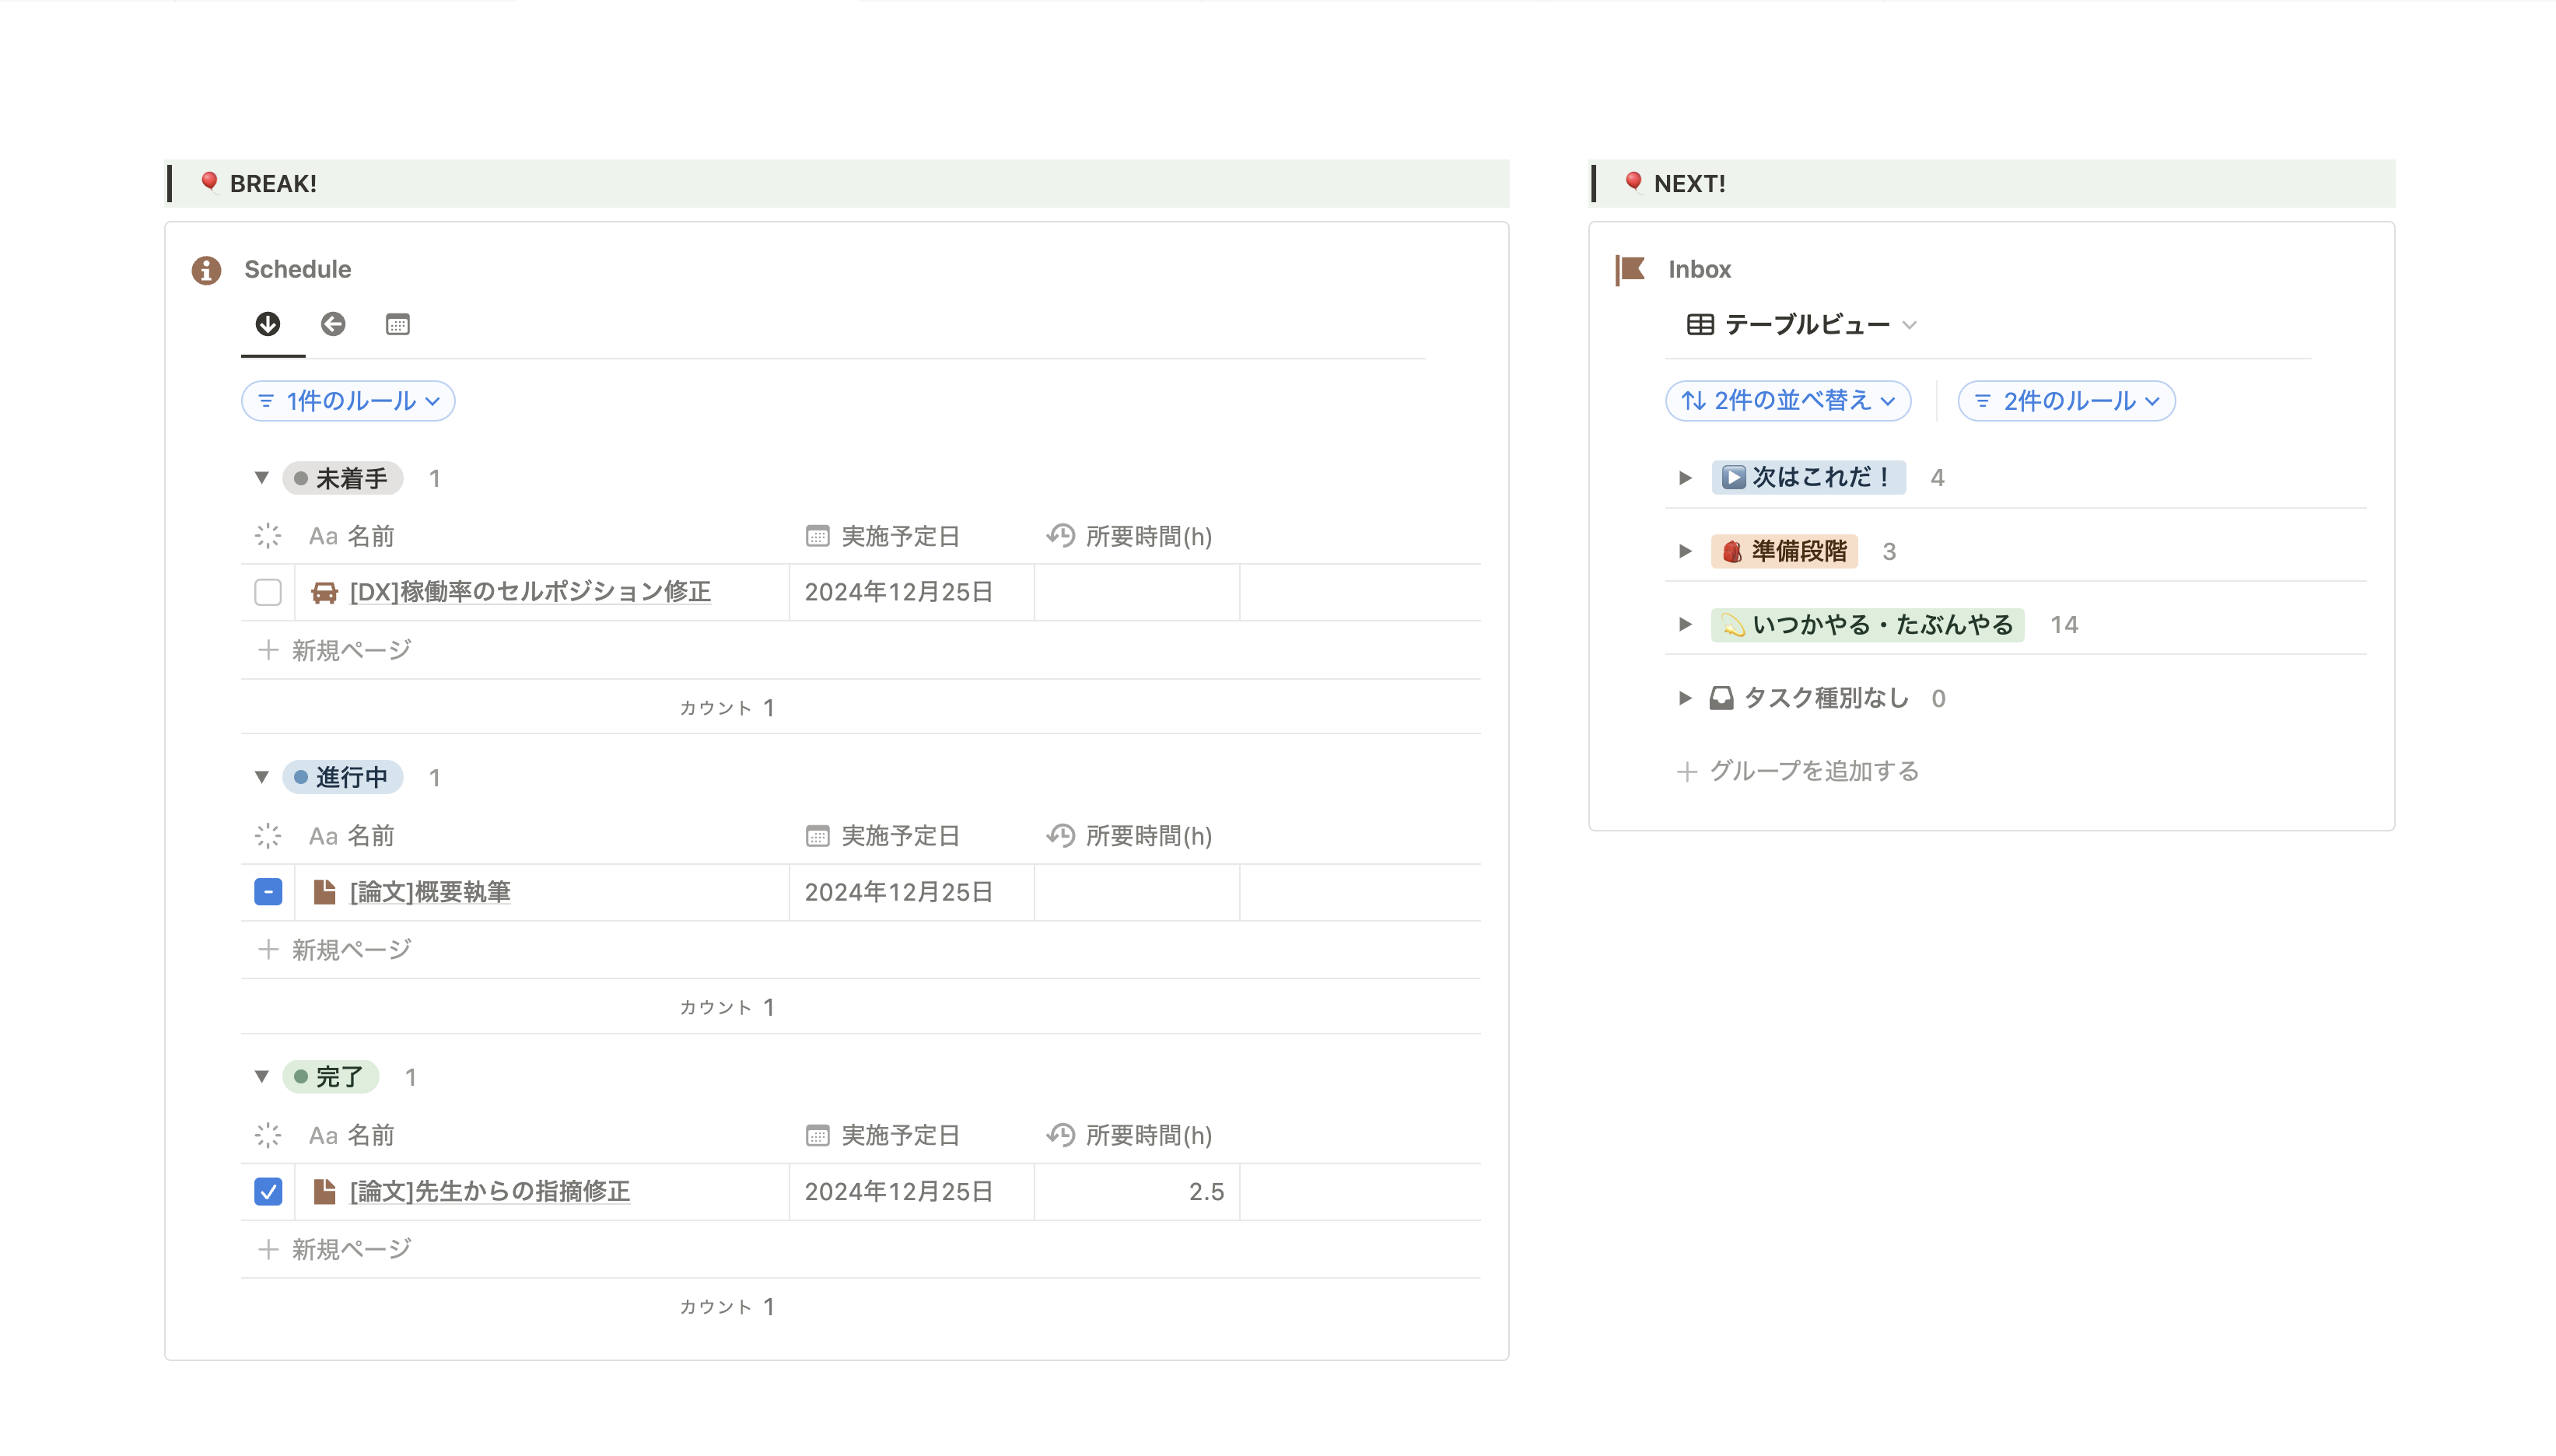Screen dimensions: 2556x1456
Task: Check the [DX]稼働率のセルポジション修正 task checkbox
Action: 267,592
